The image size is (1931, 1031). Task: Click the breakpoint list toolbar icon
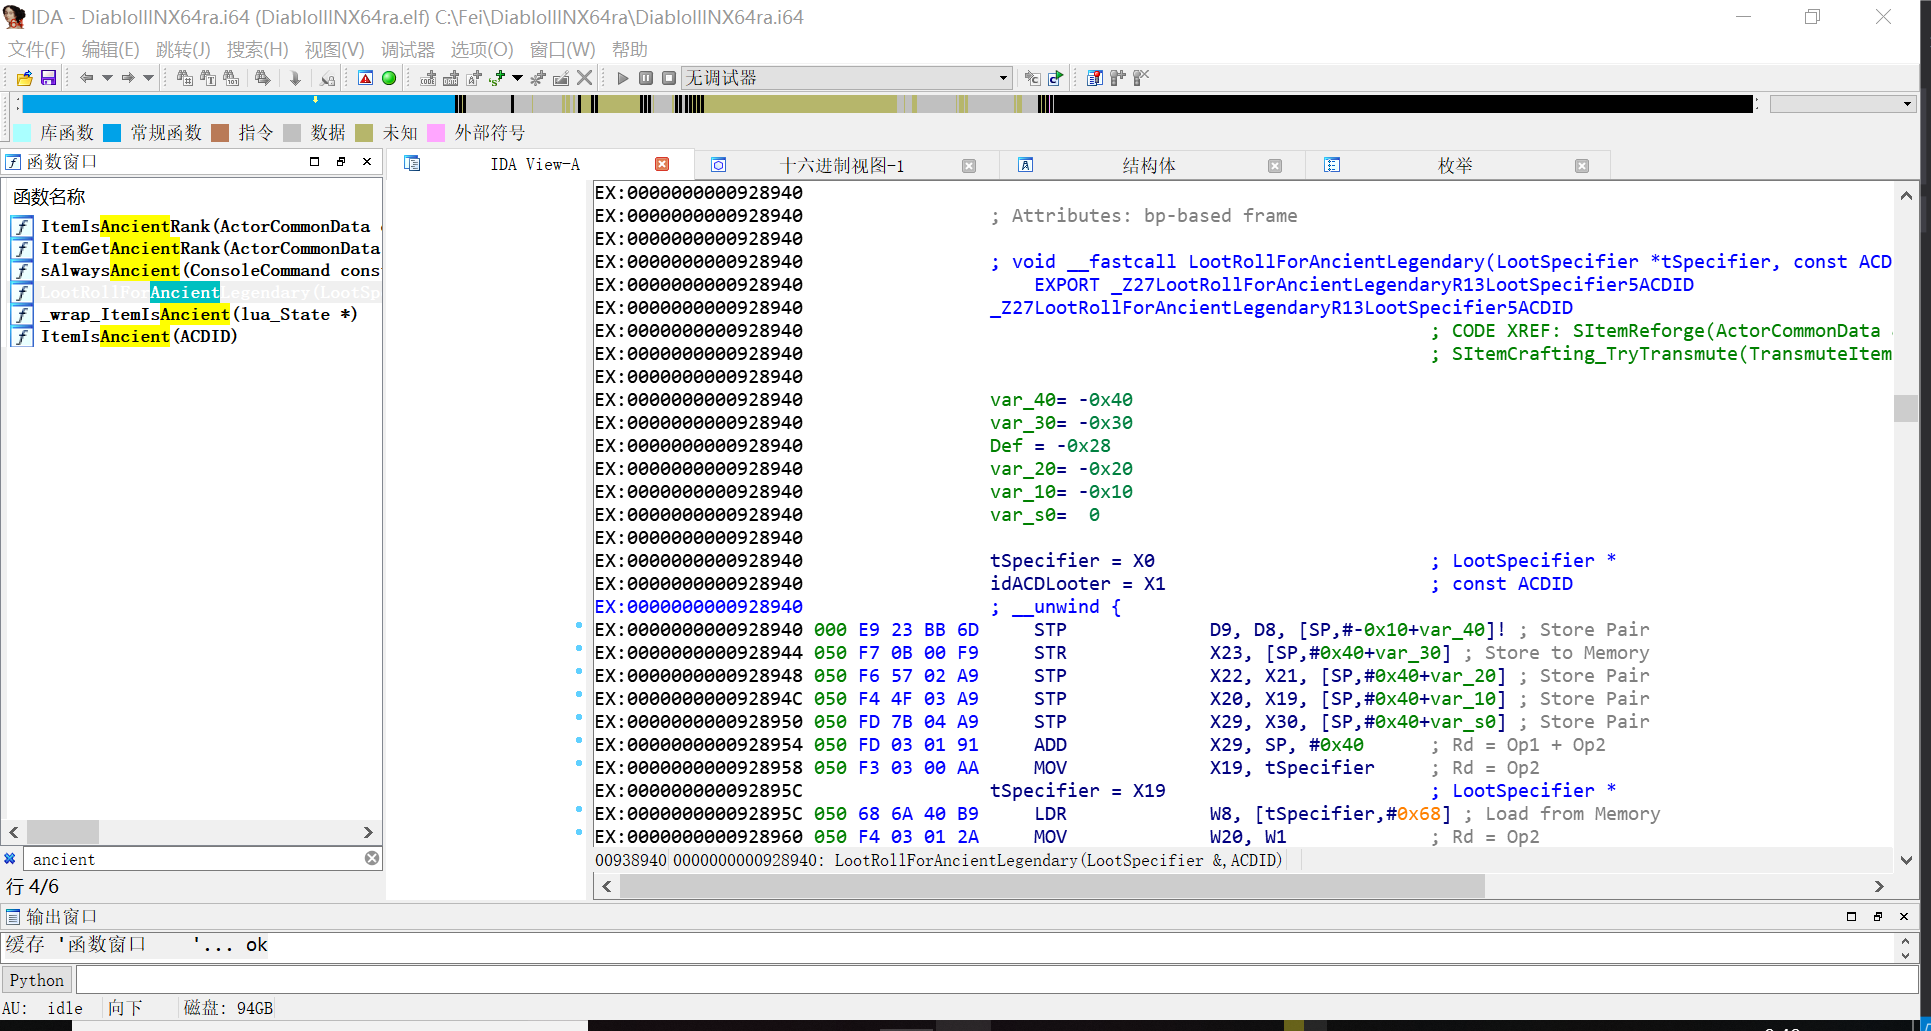click(x=1095, y=78)
